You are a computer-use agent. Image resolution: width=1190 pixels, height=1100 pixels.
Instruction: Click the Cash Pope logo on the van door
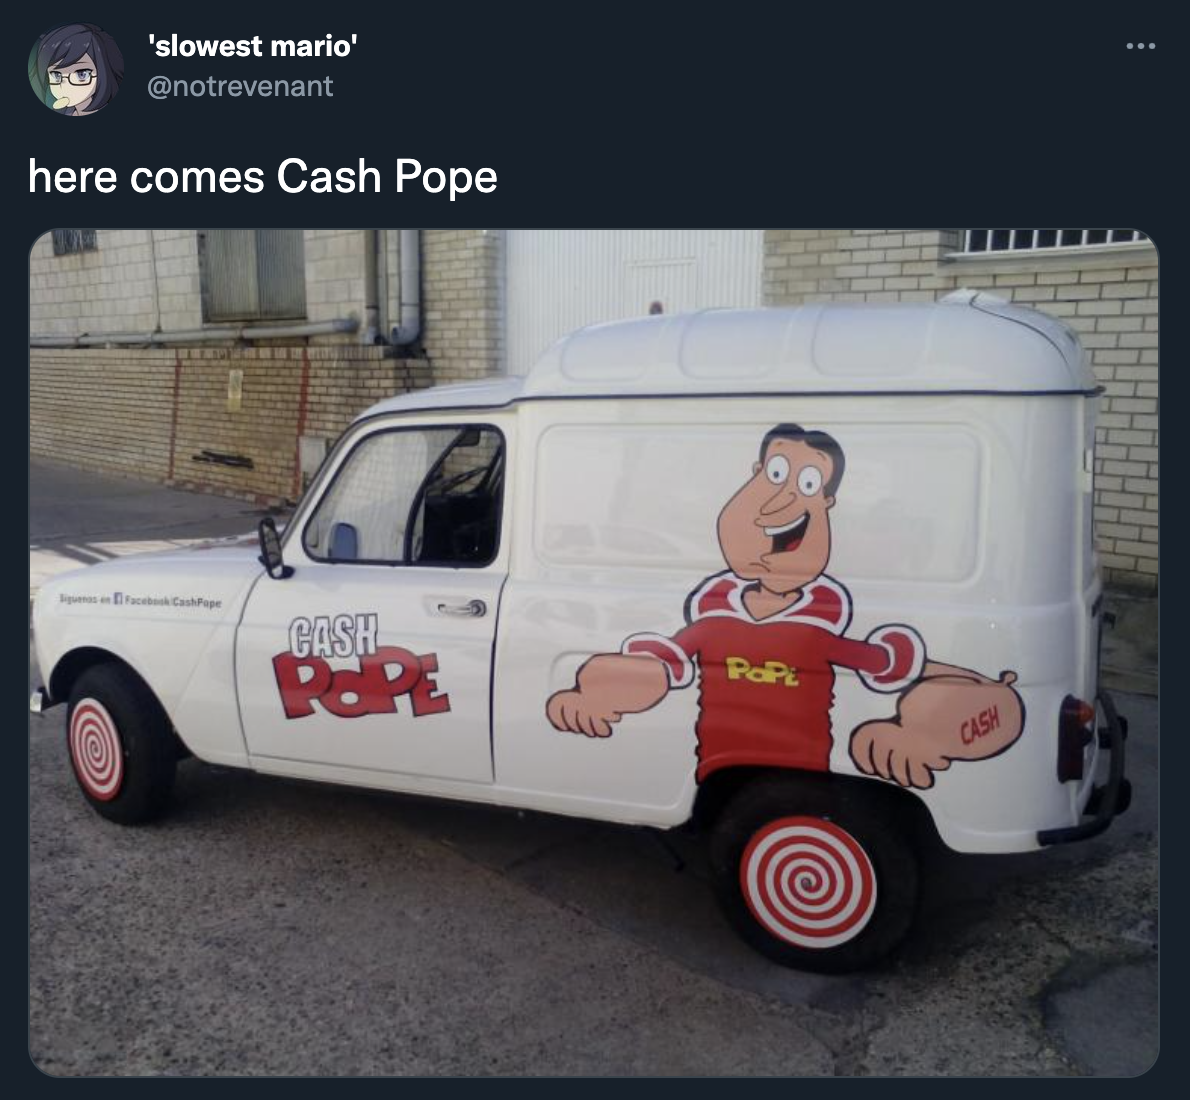coord(360,667)
